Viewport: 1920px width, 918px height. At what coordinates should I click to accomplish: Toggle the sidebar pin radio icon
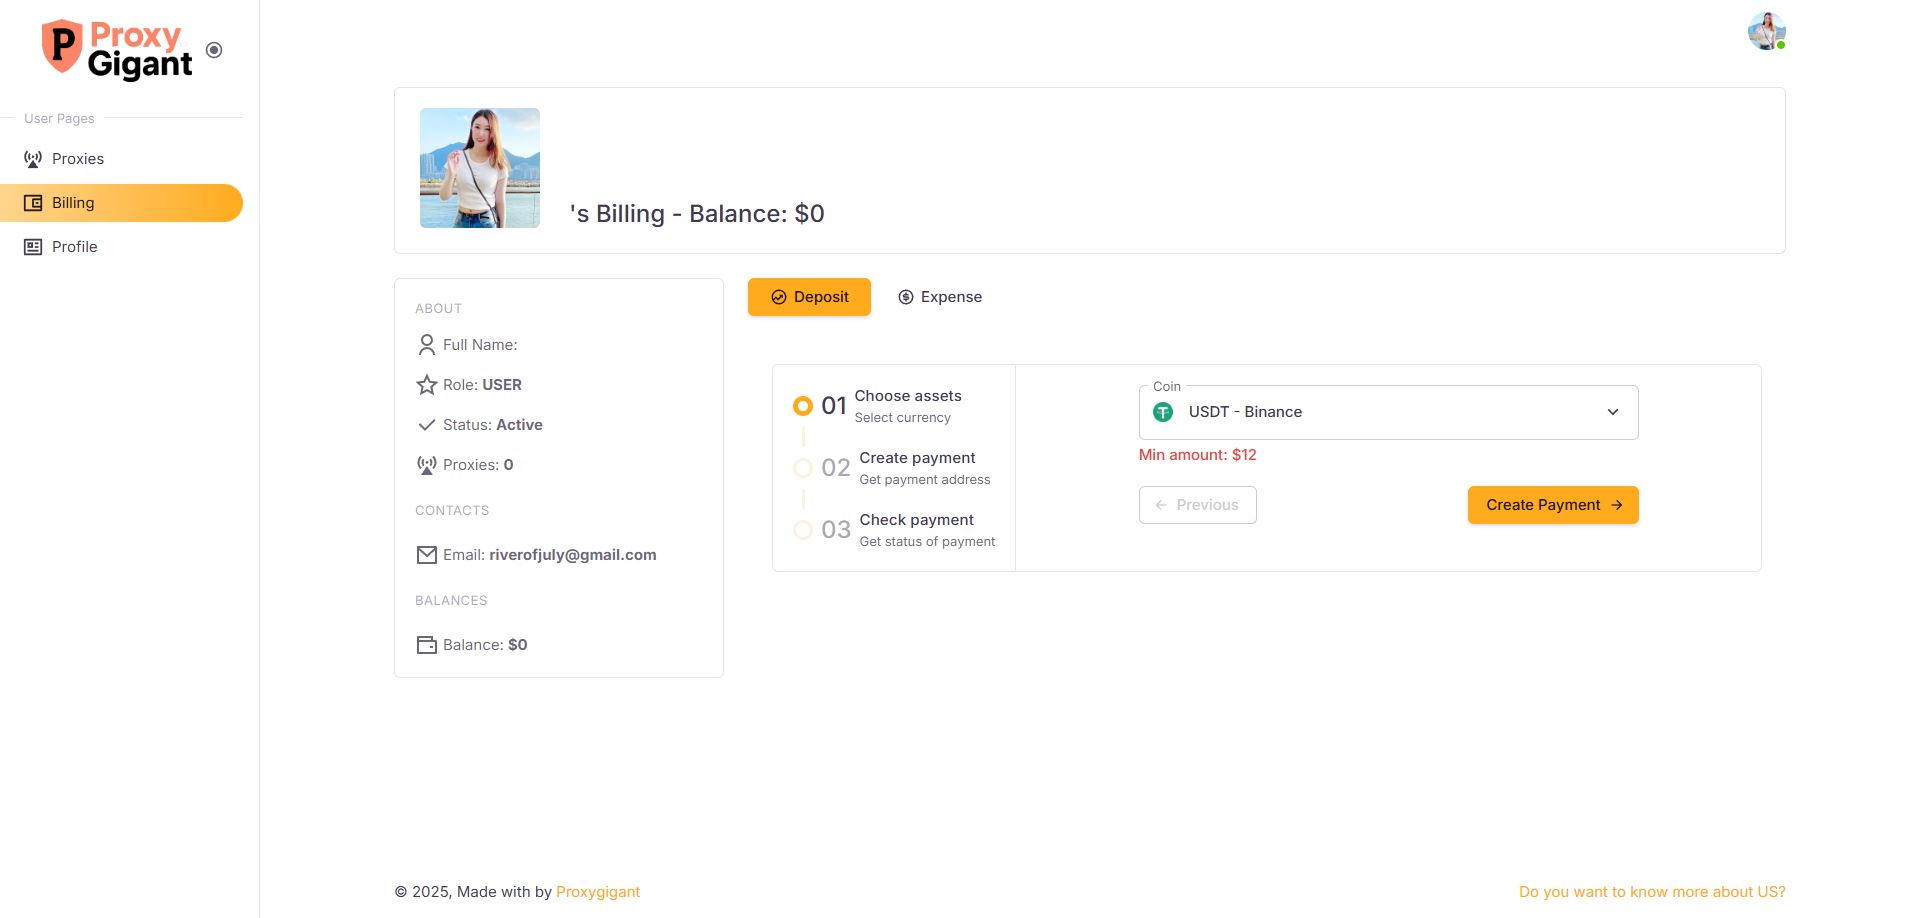coord(214,50)
